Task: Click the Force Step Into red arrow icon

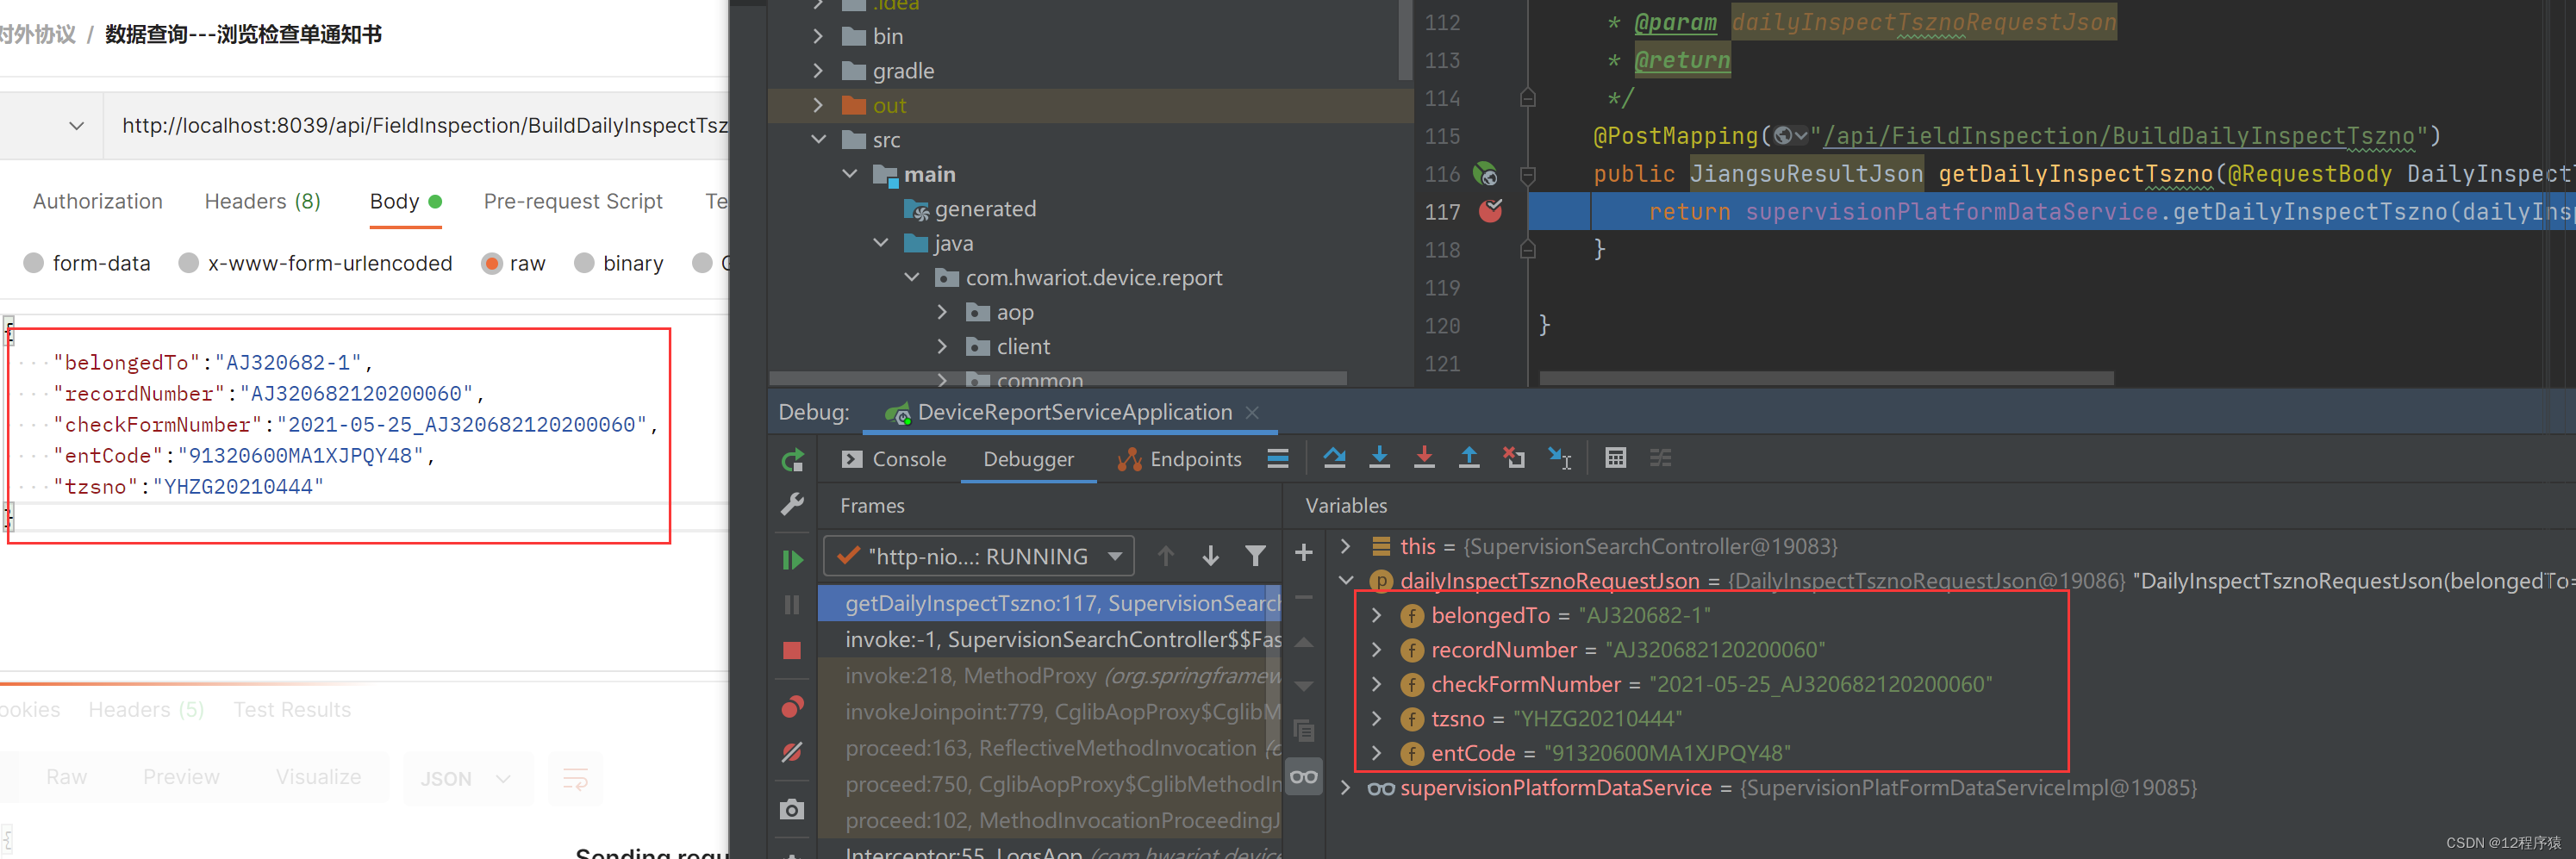Action: [1424, 458]
